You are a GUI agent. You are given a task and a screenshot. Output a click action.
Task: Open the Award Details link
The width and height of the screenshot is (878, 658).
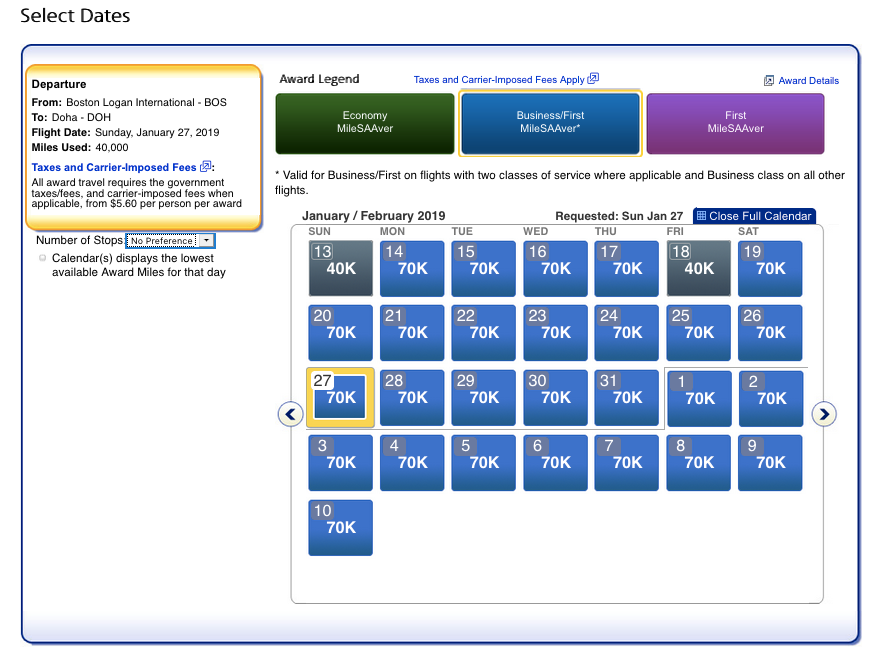pyautogui.click(x=808, y=81)
